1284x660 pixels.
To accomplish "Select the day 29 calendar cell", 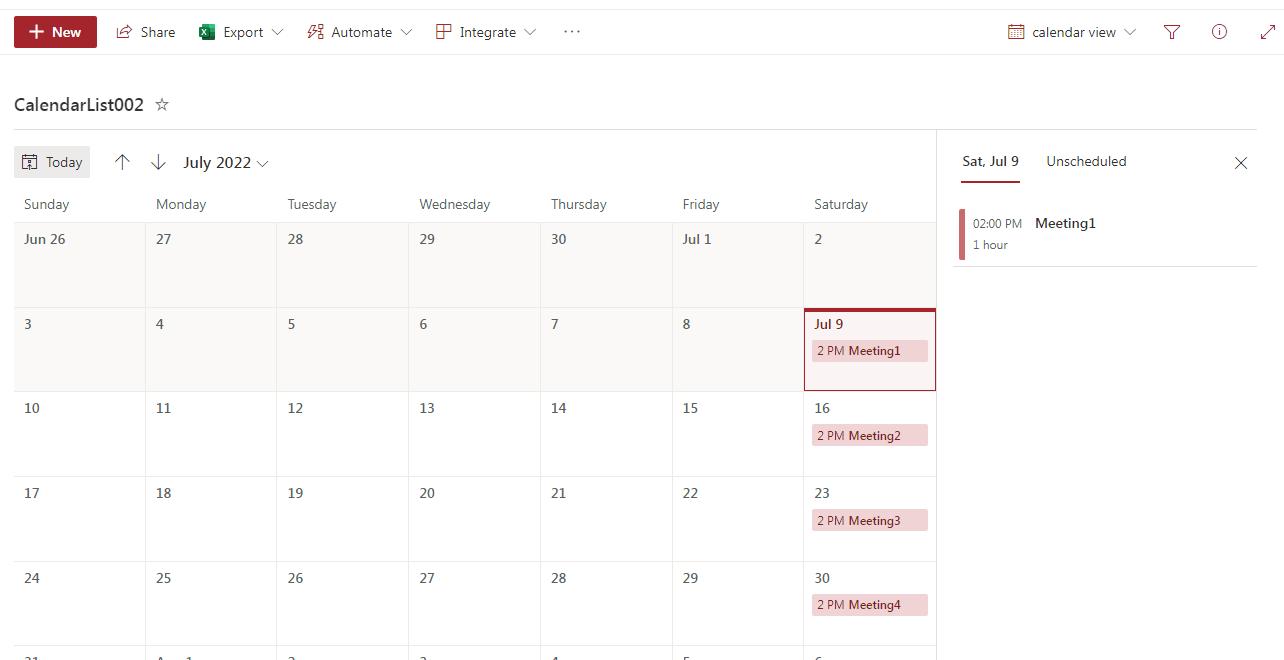I will (738, 604).
